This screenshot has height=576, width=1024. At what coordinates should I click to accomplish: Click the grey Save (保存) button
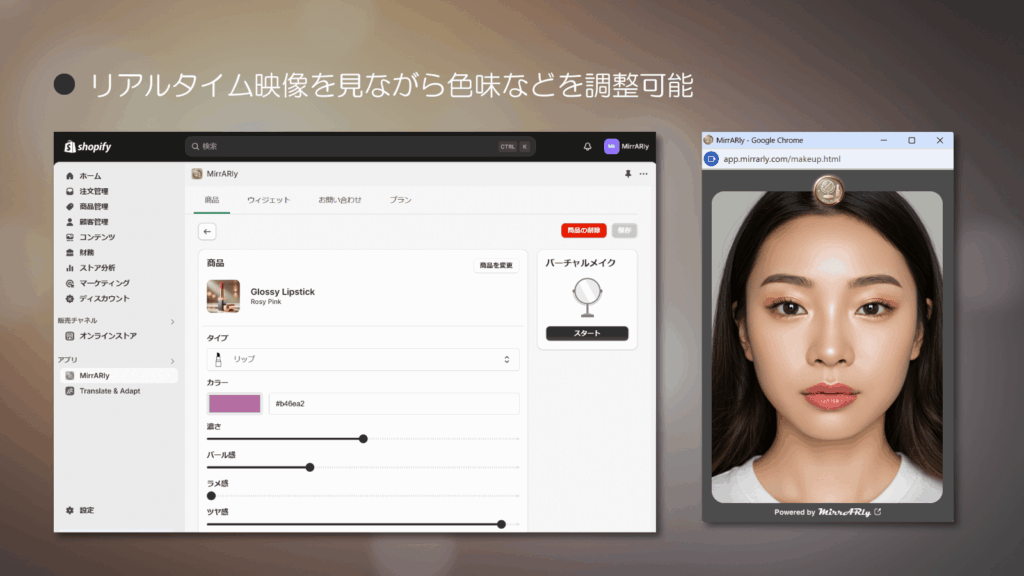coord(624,231)
